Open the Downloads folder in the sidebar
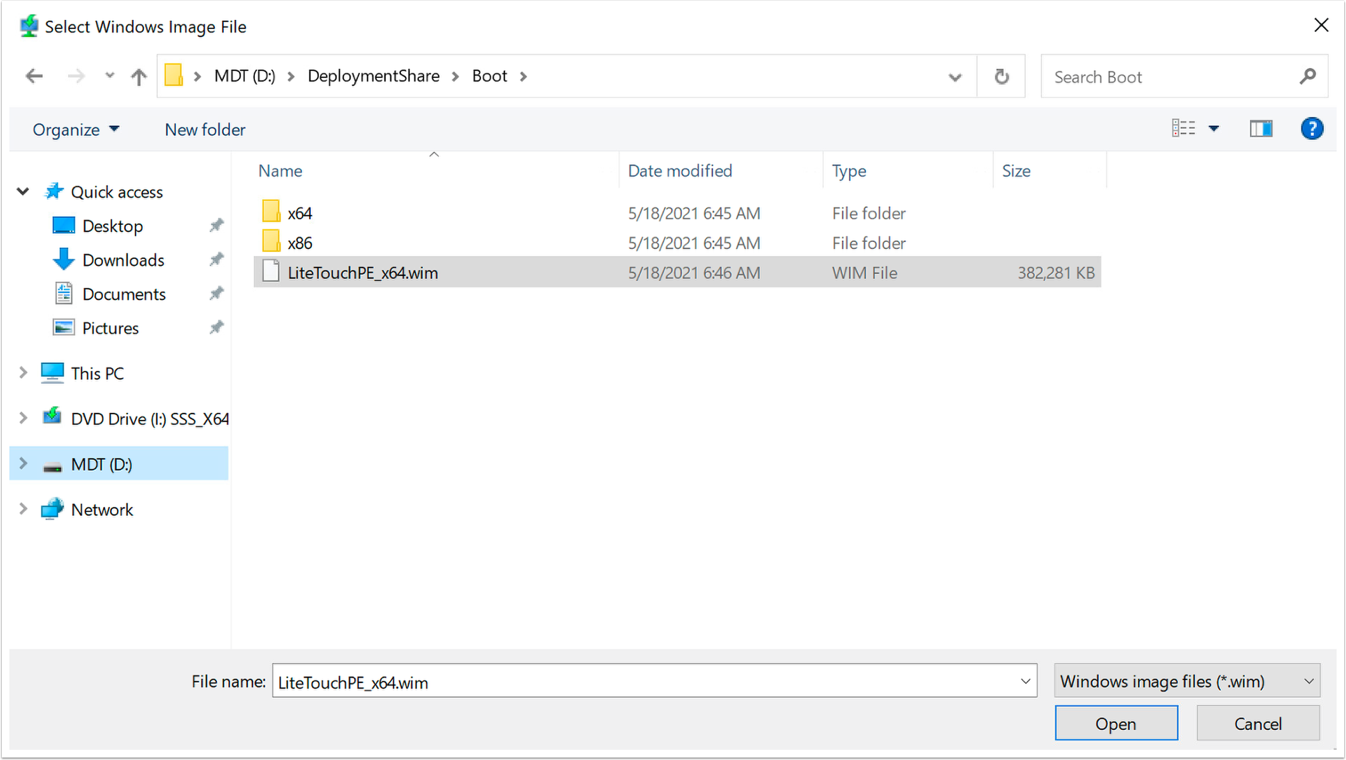This screenshot has height=760, width=1346. [x=121, y=259]
